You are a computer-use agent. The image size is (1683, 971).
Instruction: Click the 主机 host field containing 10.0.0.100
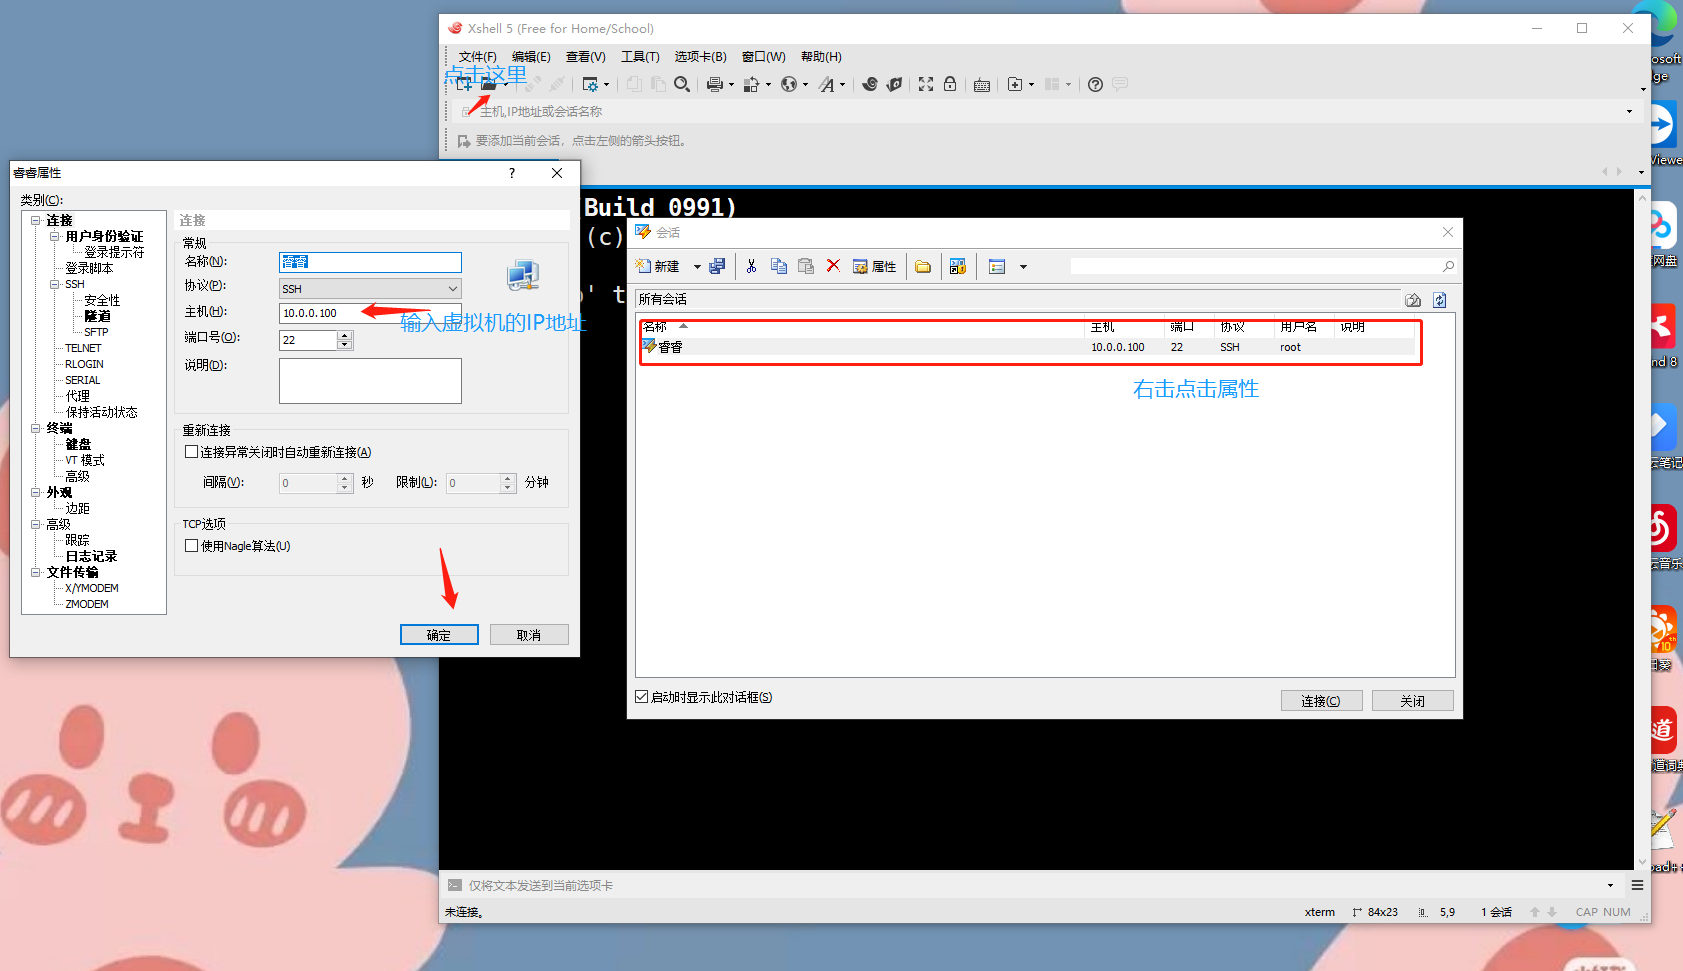(370, 313)
